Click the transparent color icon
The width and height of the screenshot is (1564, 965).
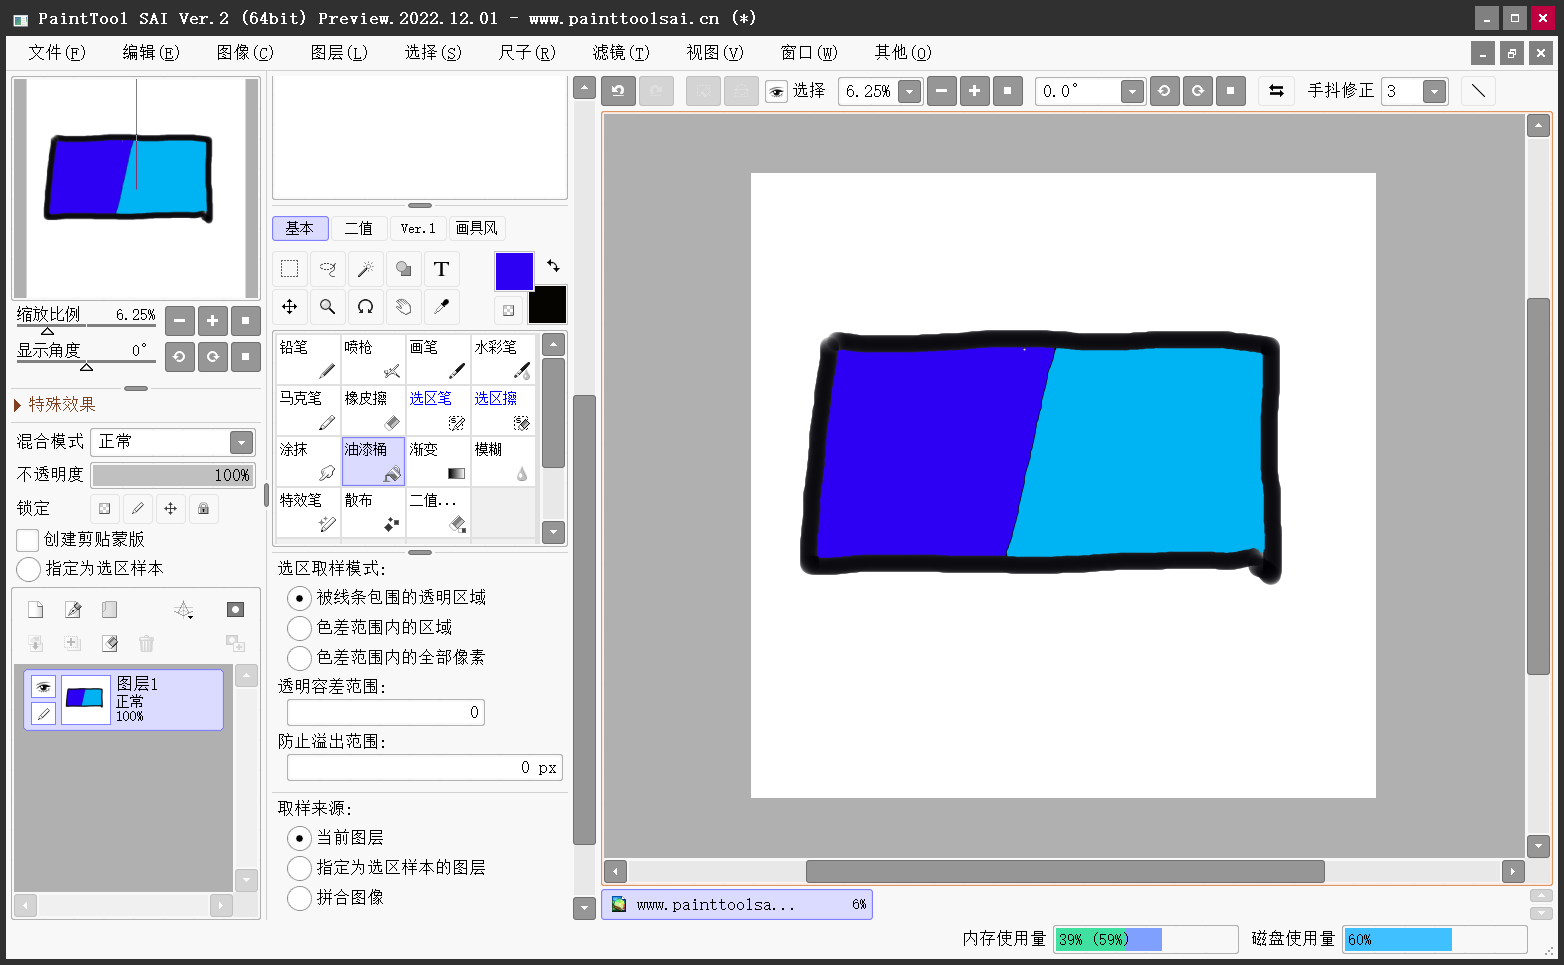tap(508, 310)
